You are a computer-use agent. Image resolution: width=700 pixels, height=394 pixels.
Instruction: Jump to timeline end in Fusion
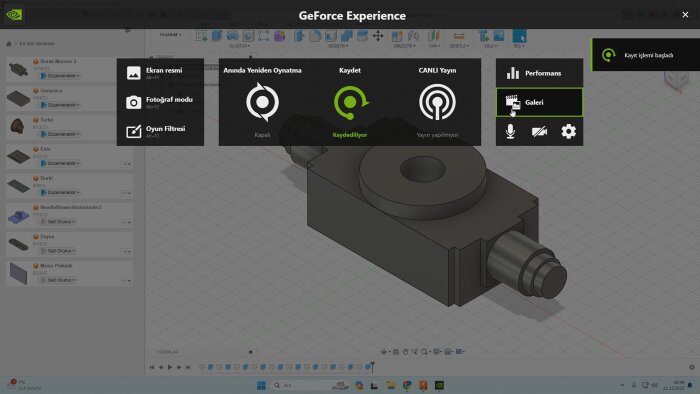(188, 367)
